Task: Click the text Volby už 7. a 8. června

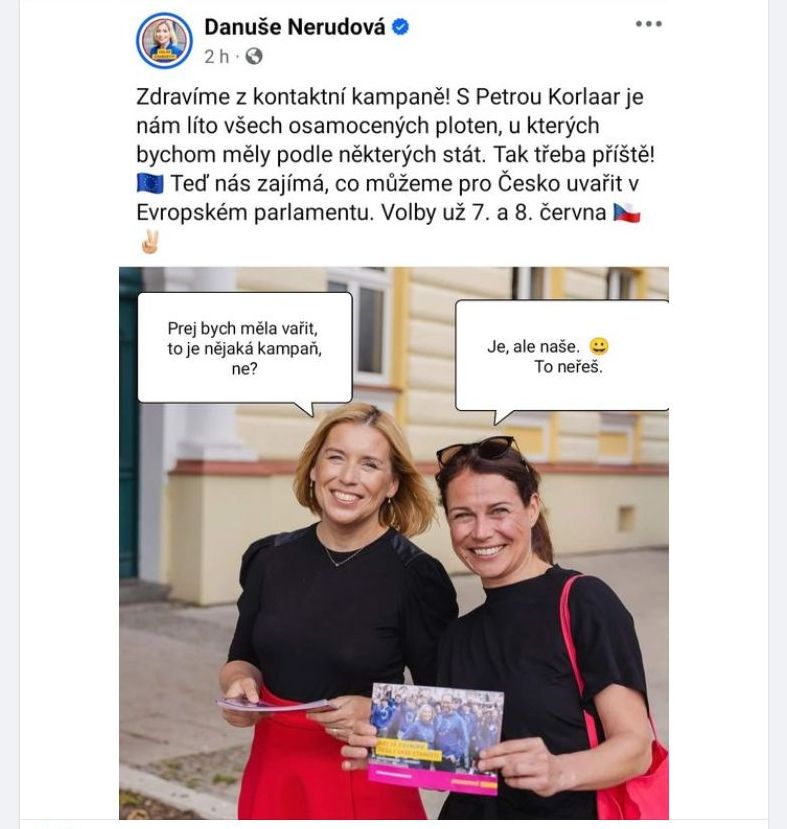Action: 494,213
